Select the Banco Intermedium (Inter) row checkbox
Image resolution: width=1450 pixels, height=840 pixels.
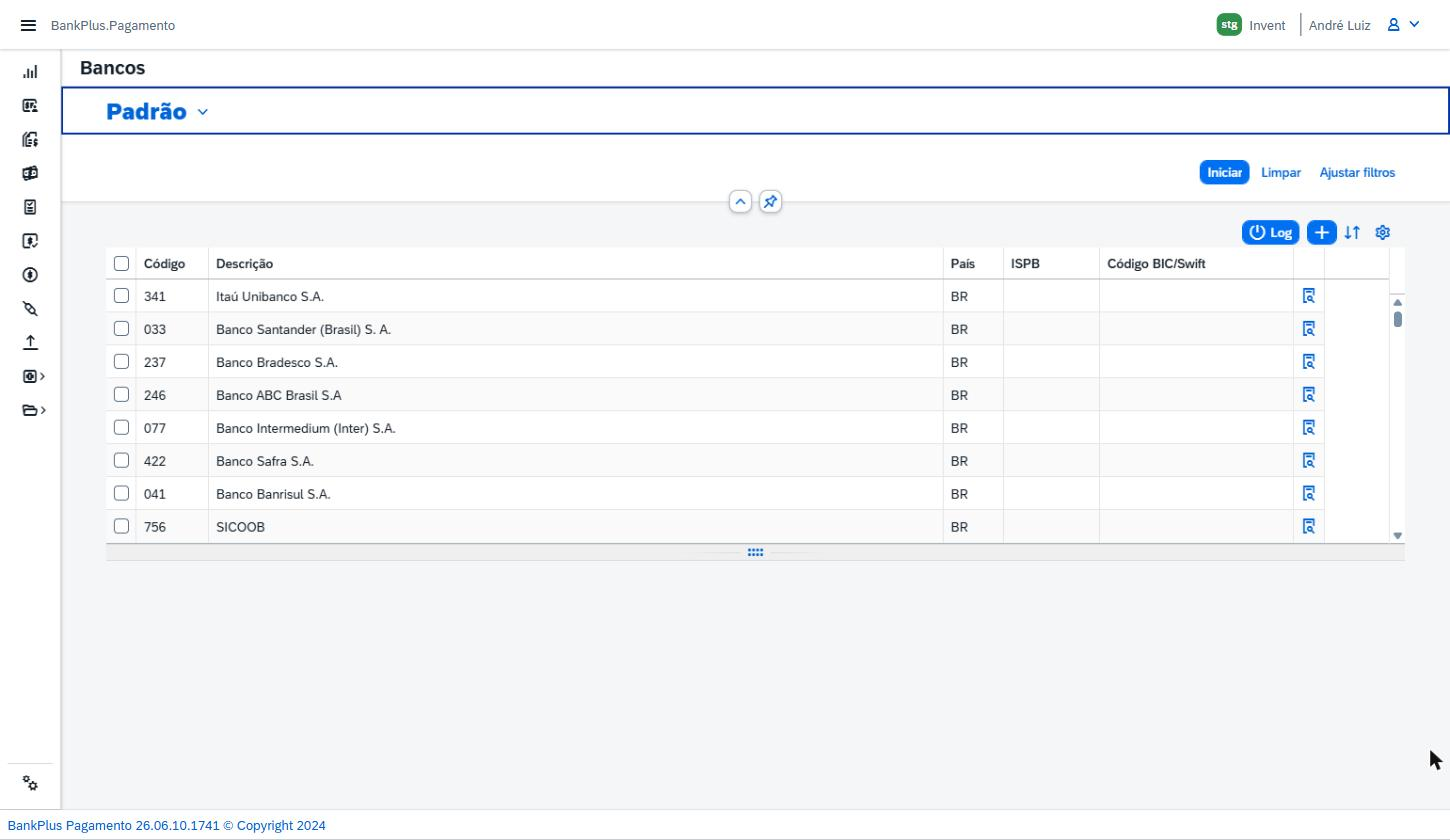coord(121,428)
